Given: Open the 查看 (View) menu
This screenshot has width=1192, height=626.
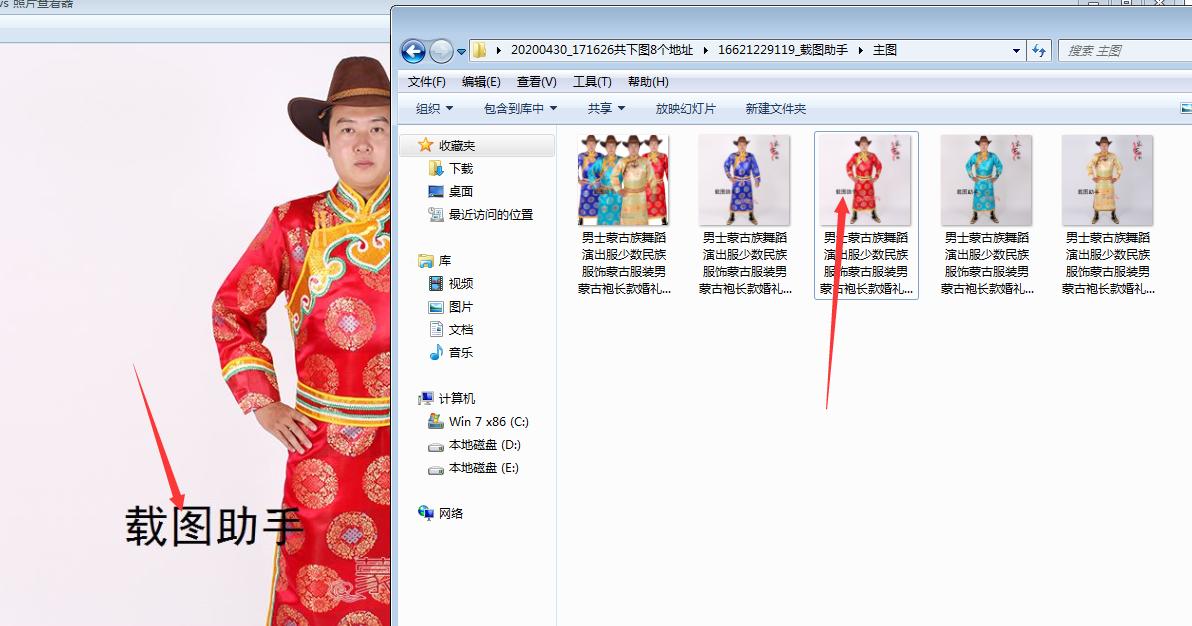Looking at the screenshot, I should 536,81.
